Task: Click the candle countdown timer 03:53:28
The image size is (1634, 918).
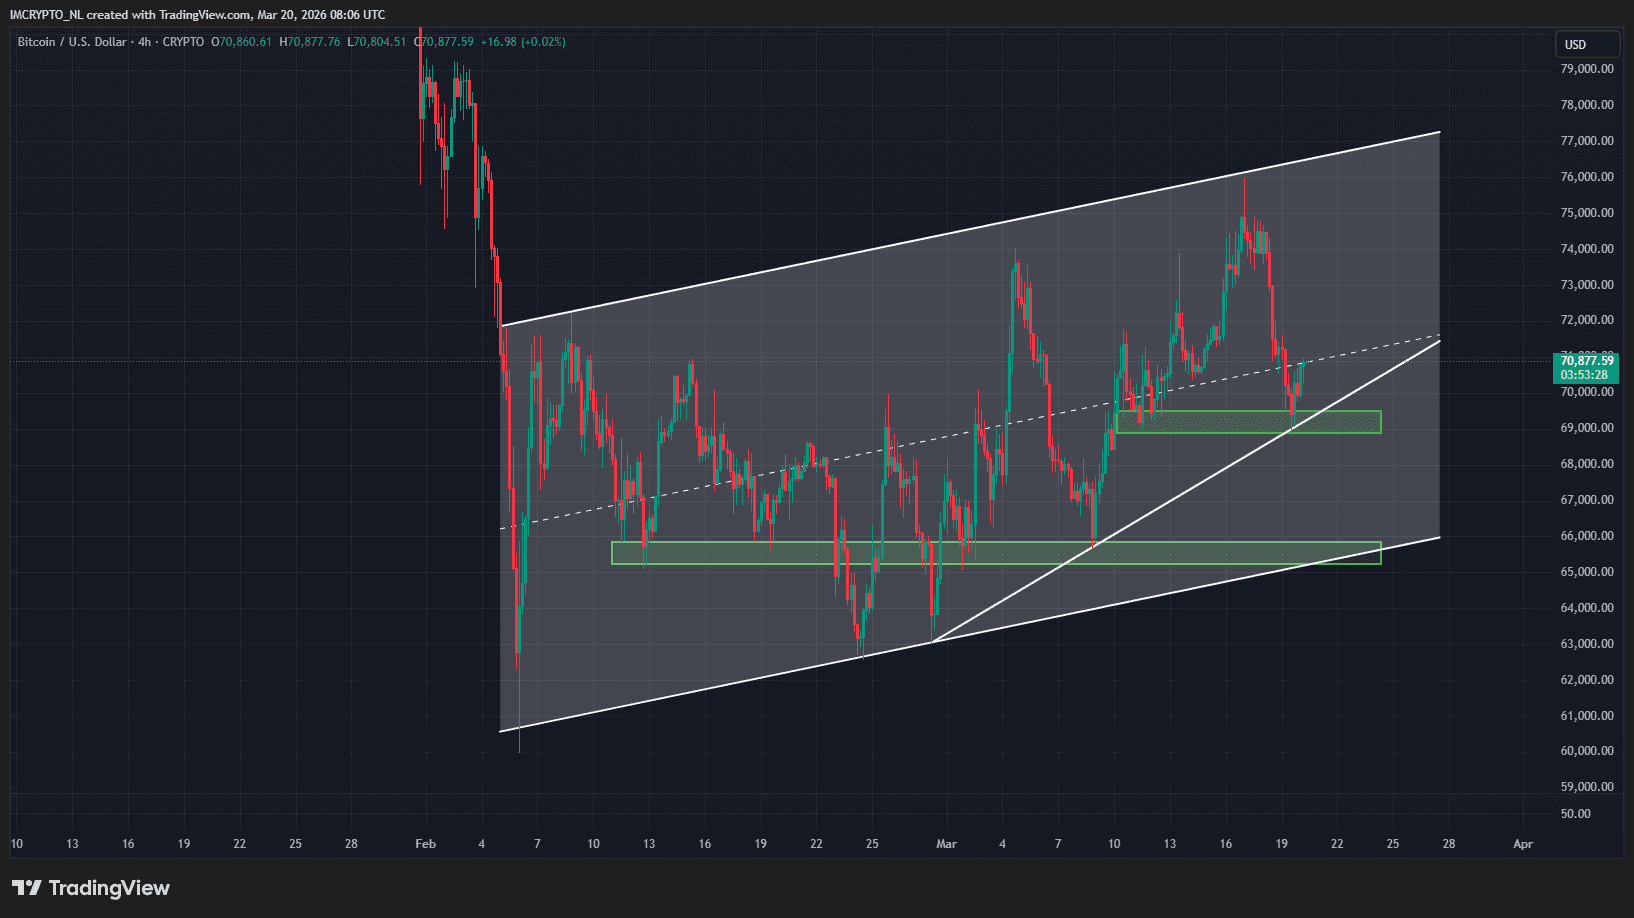Action: (1584, 375)
